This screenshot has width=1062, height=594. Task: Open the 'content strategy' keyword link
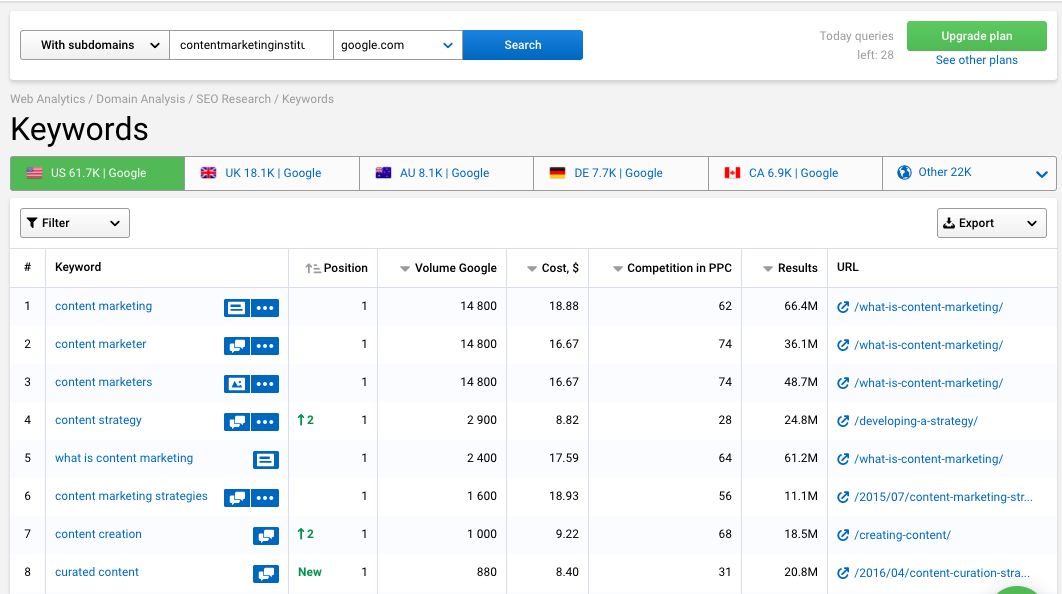(x=98, y=420)
